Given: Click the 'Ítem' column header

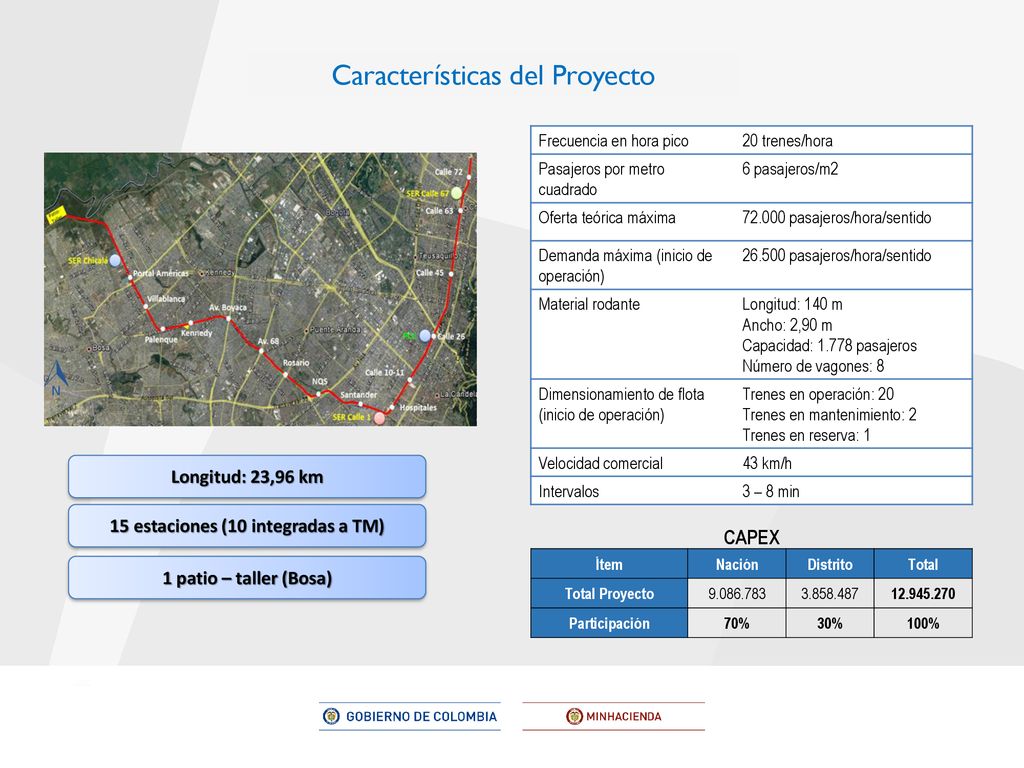Looking at the screenshot, I should [x=609, y=564].
